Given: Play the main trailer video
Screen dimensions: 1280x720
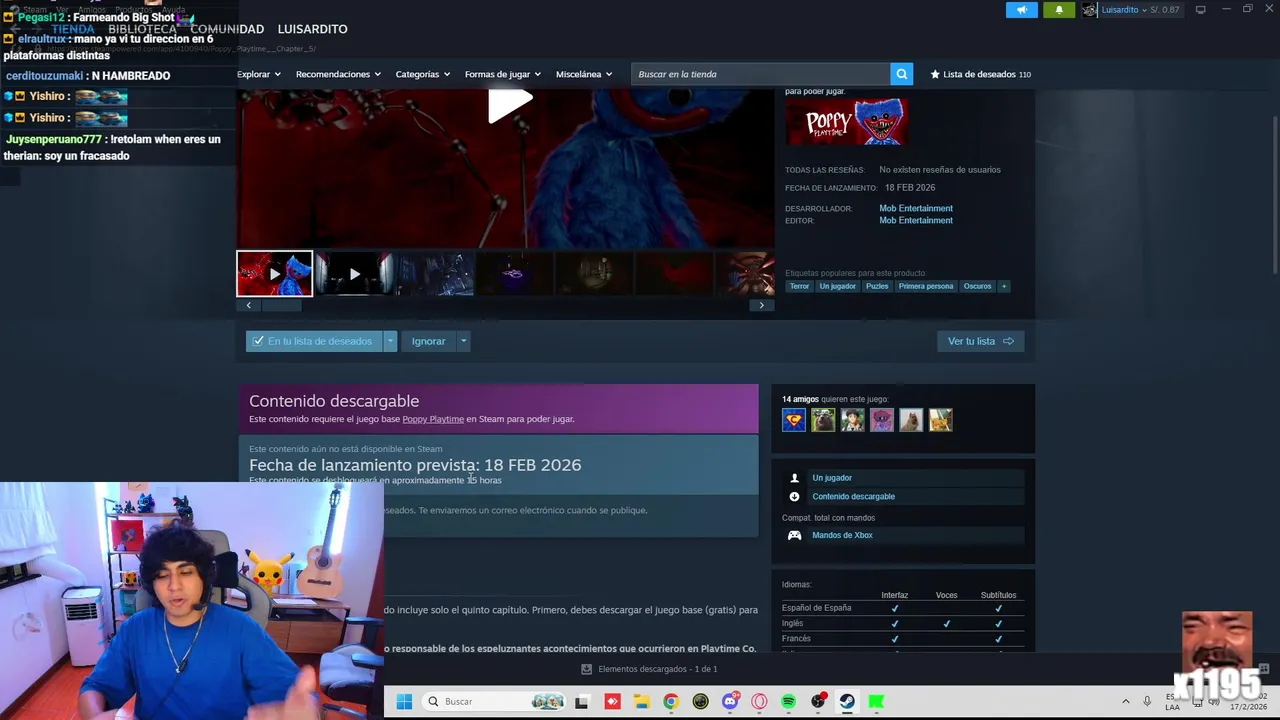Looking at the screenshot, I should (x=509, y=104).
